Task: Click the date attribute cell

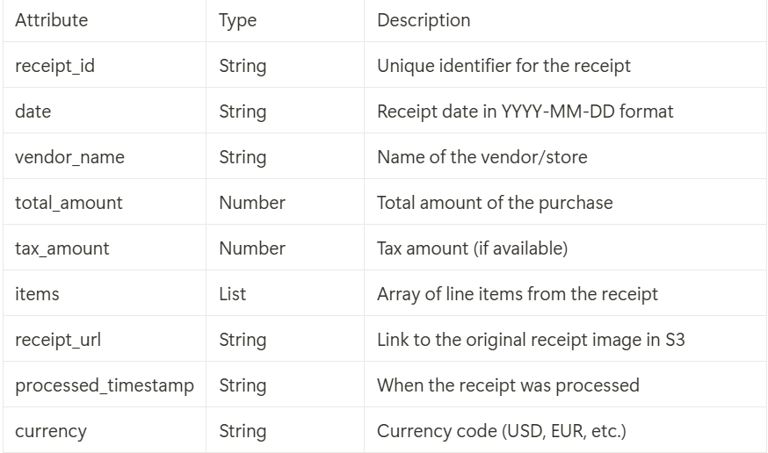Action: (34, 112)
